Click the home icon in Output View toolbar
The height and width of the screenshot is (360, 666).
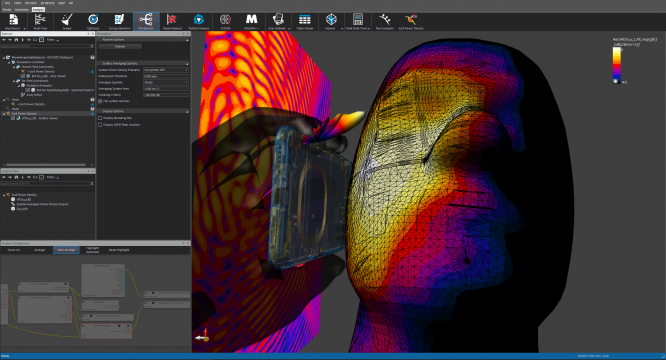click(16, 177)
